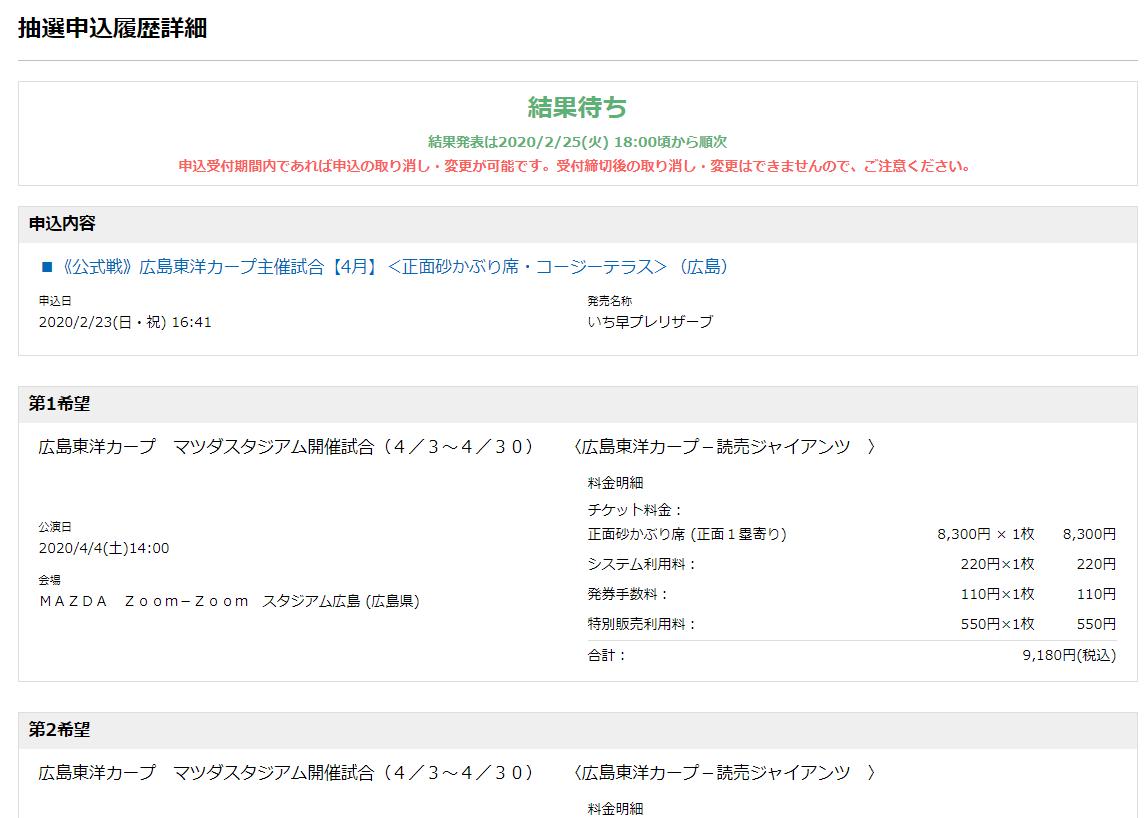Click the issuing fee total 110円

(x=1096, y=594)
